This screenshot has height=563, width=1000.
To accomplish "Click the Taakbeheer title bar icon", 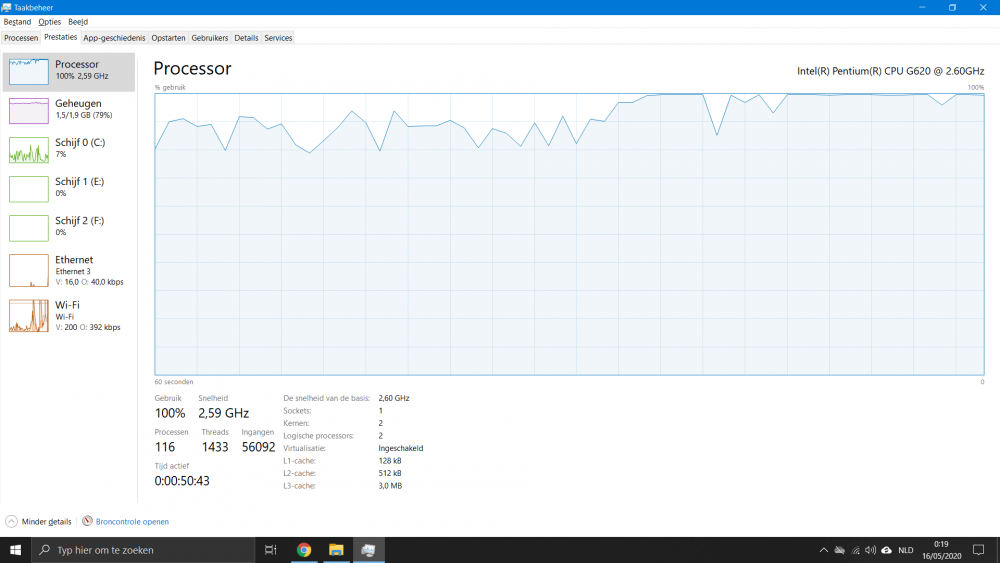I will tap(6, 8).
